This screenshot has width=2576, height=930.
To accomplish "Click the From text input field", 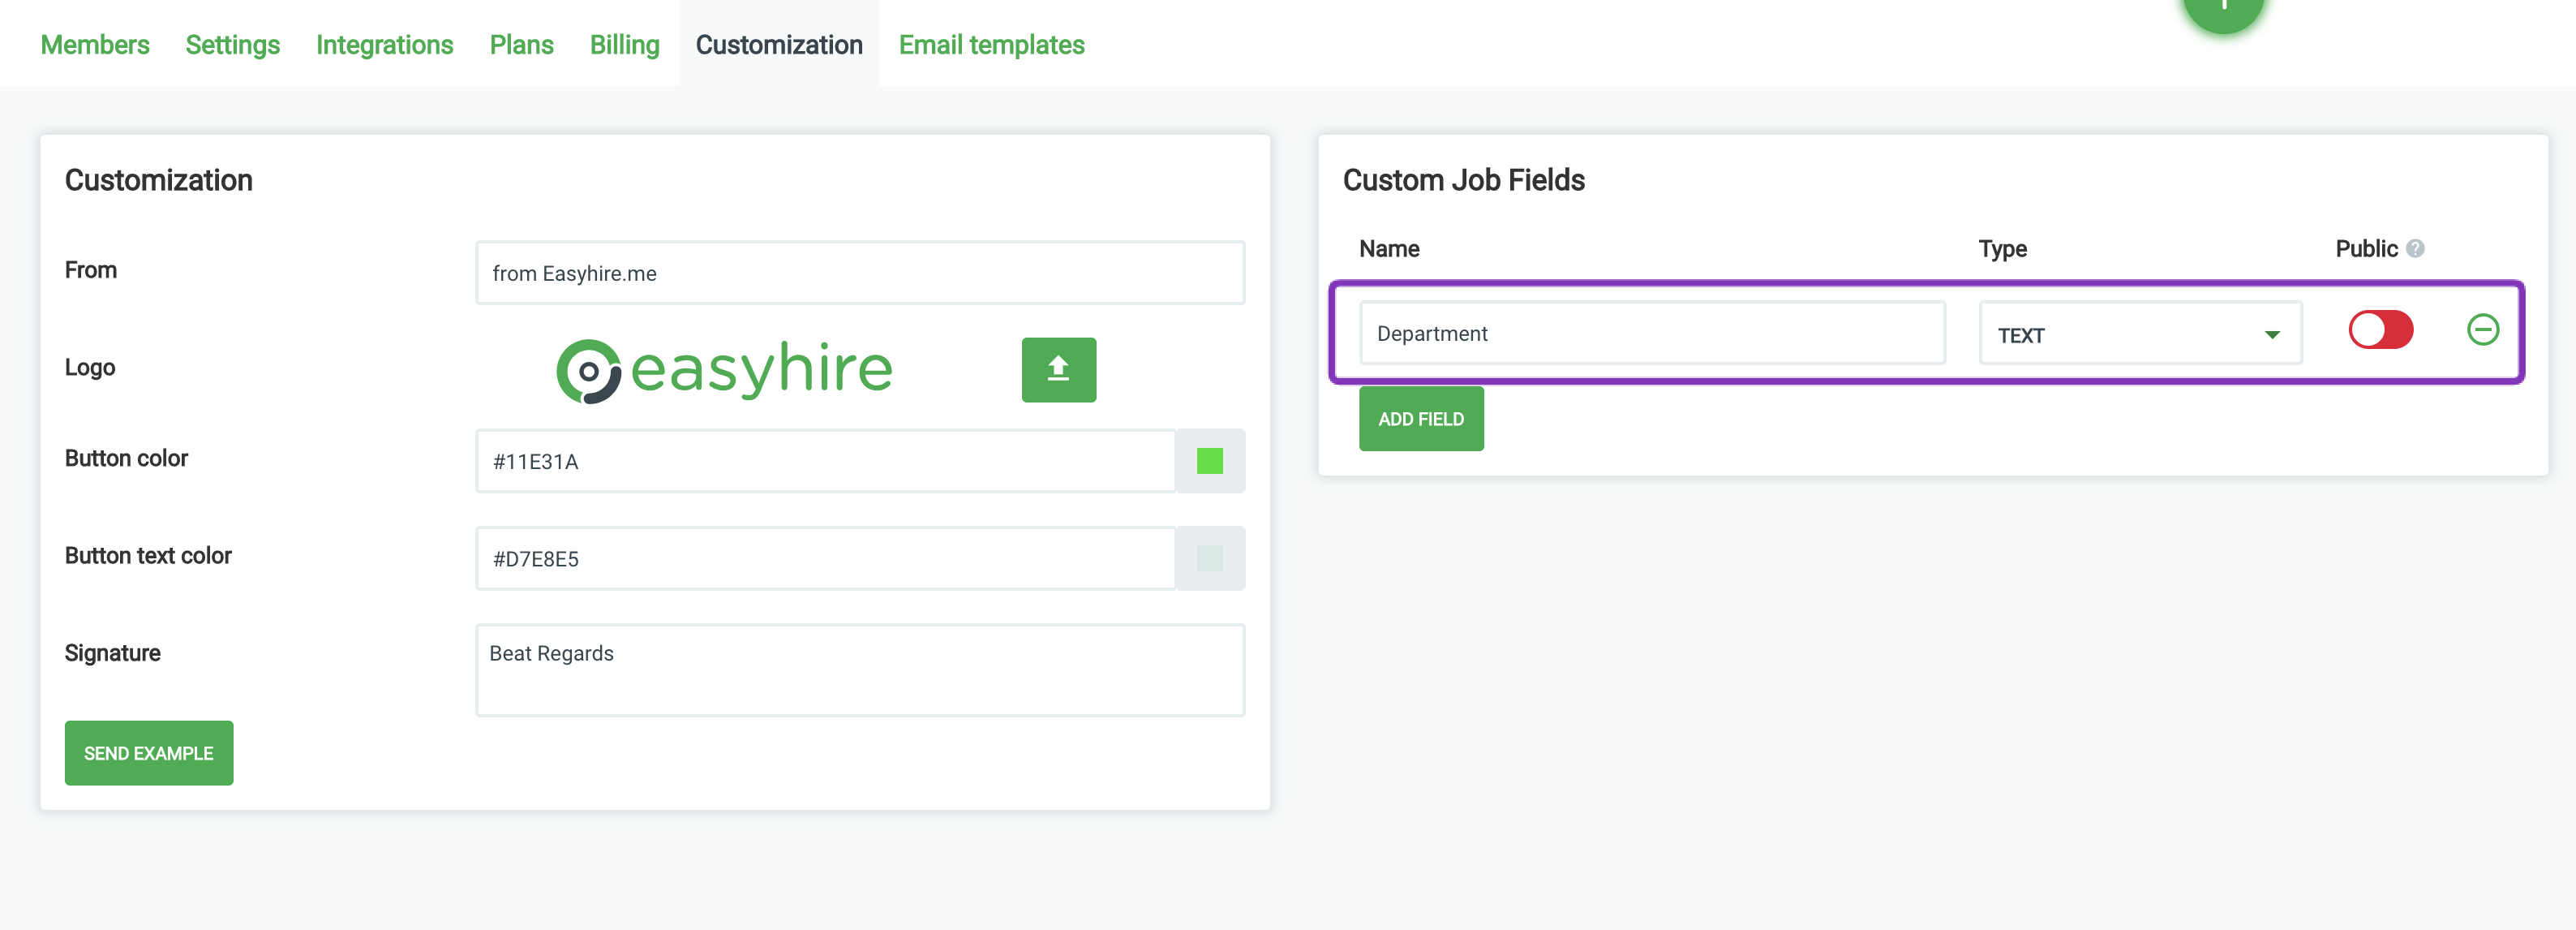I will pos(859,273).
